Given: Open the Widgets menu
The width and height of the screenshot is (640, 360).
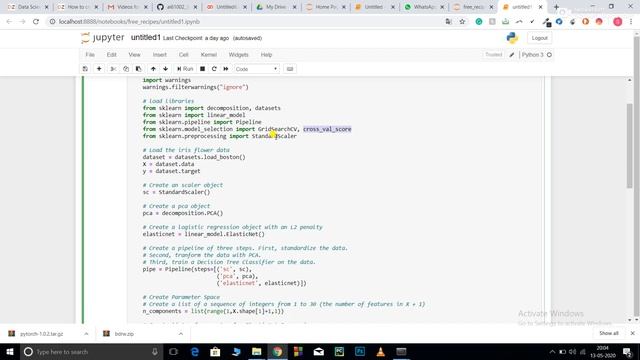Looking at the screenshot, I should (x=238, y=55).
